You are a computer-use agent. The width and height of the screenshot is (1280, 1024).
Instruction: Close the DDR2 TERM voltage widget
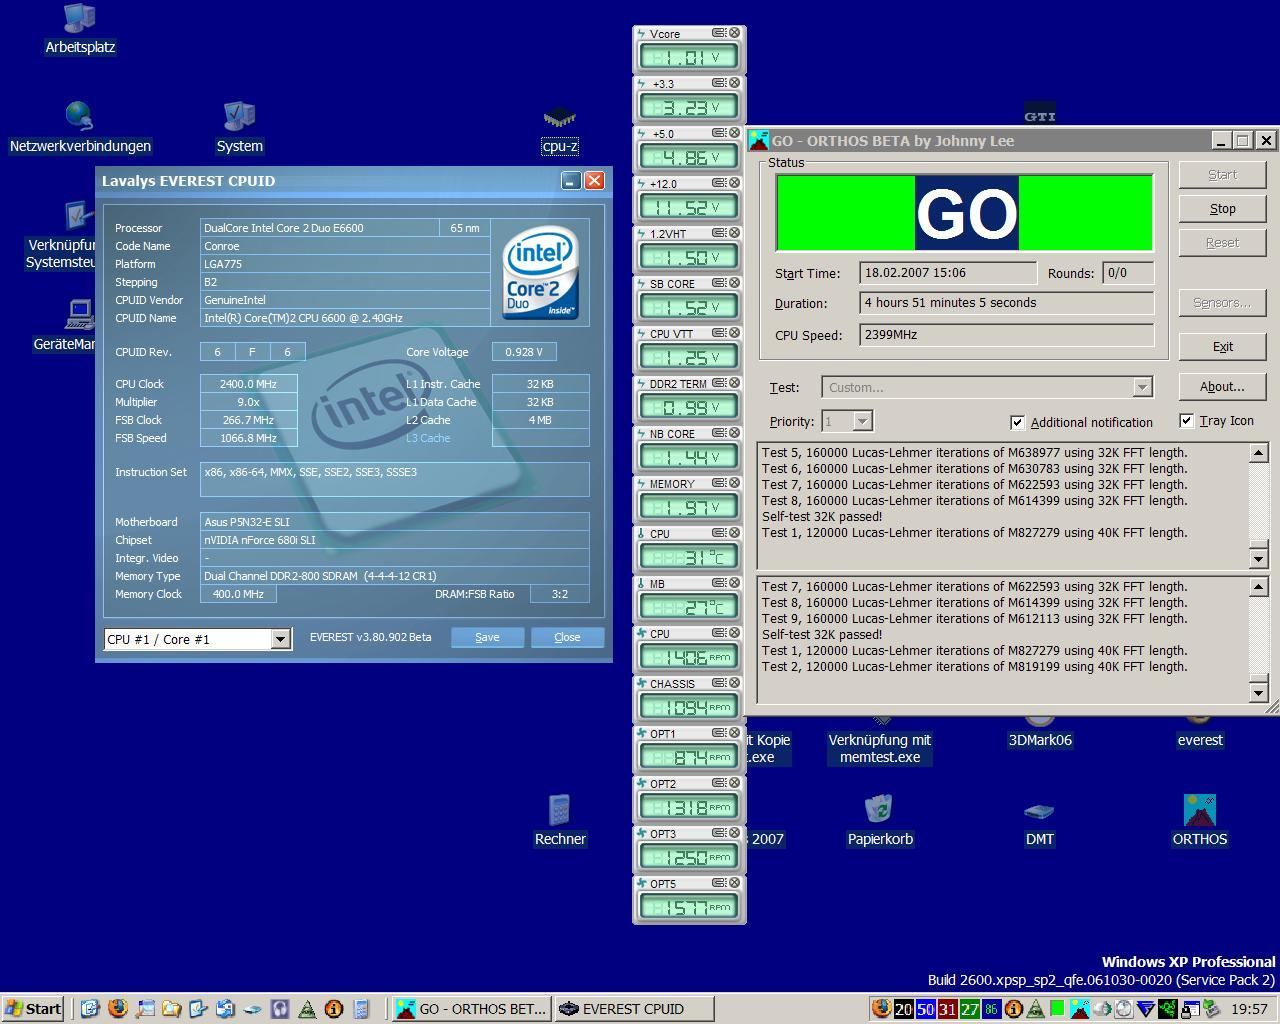734,383
